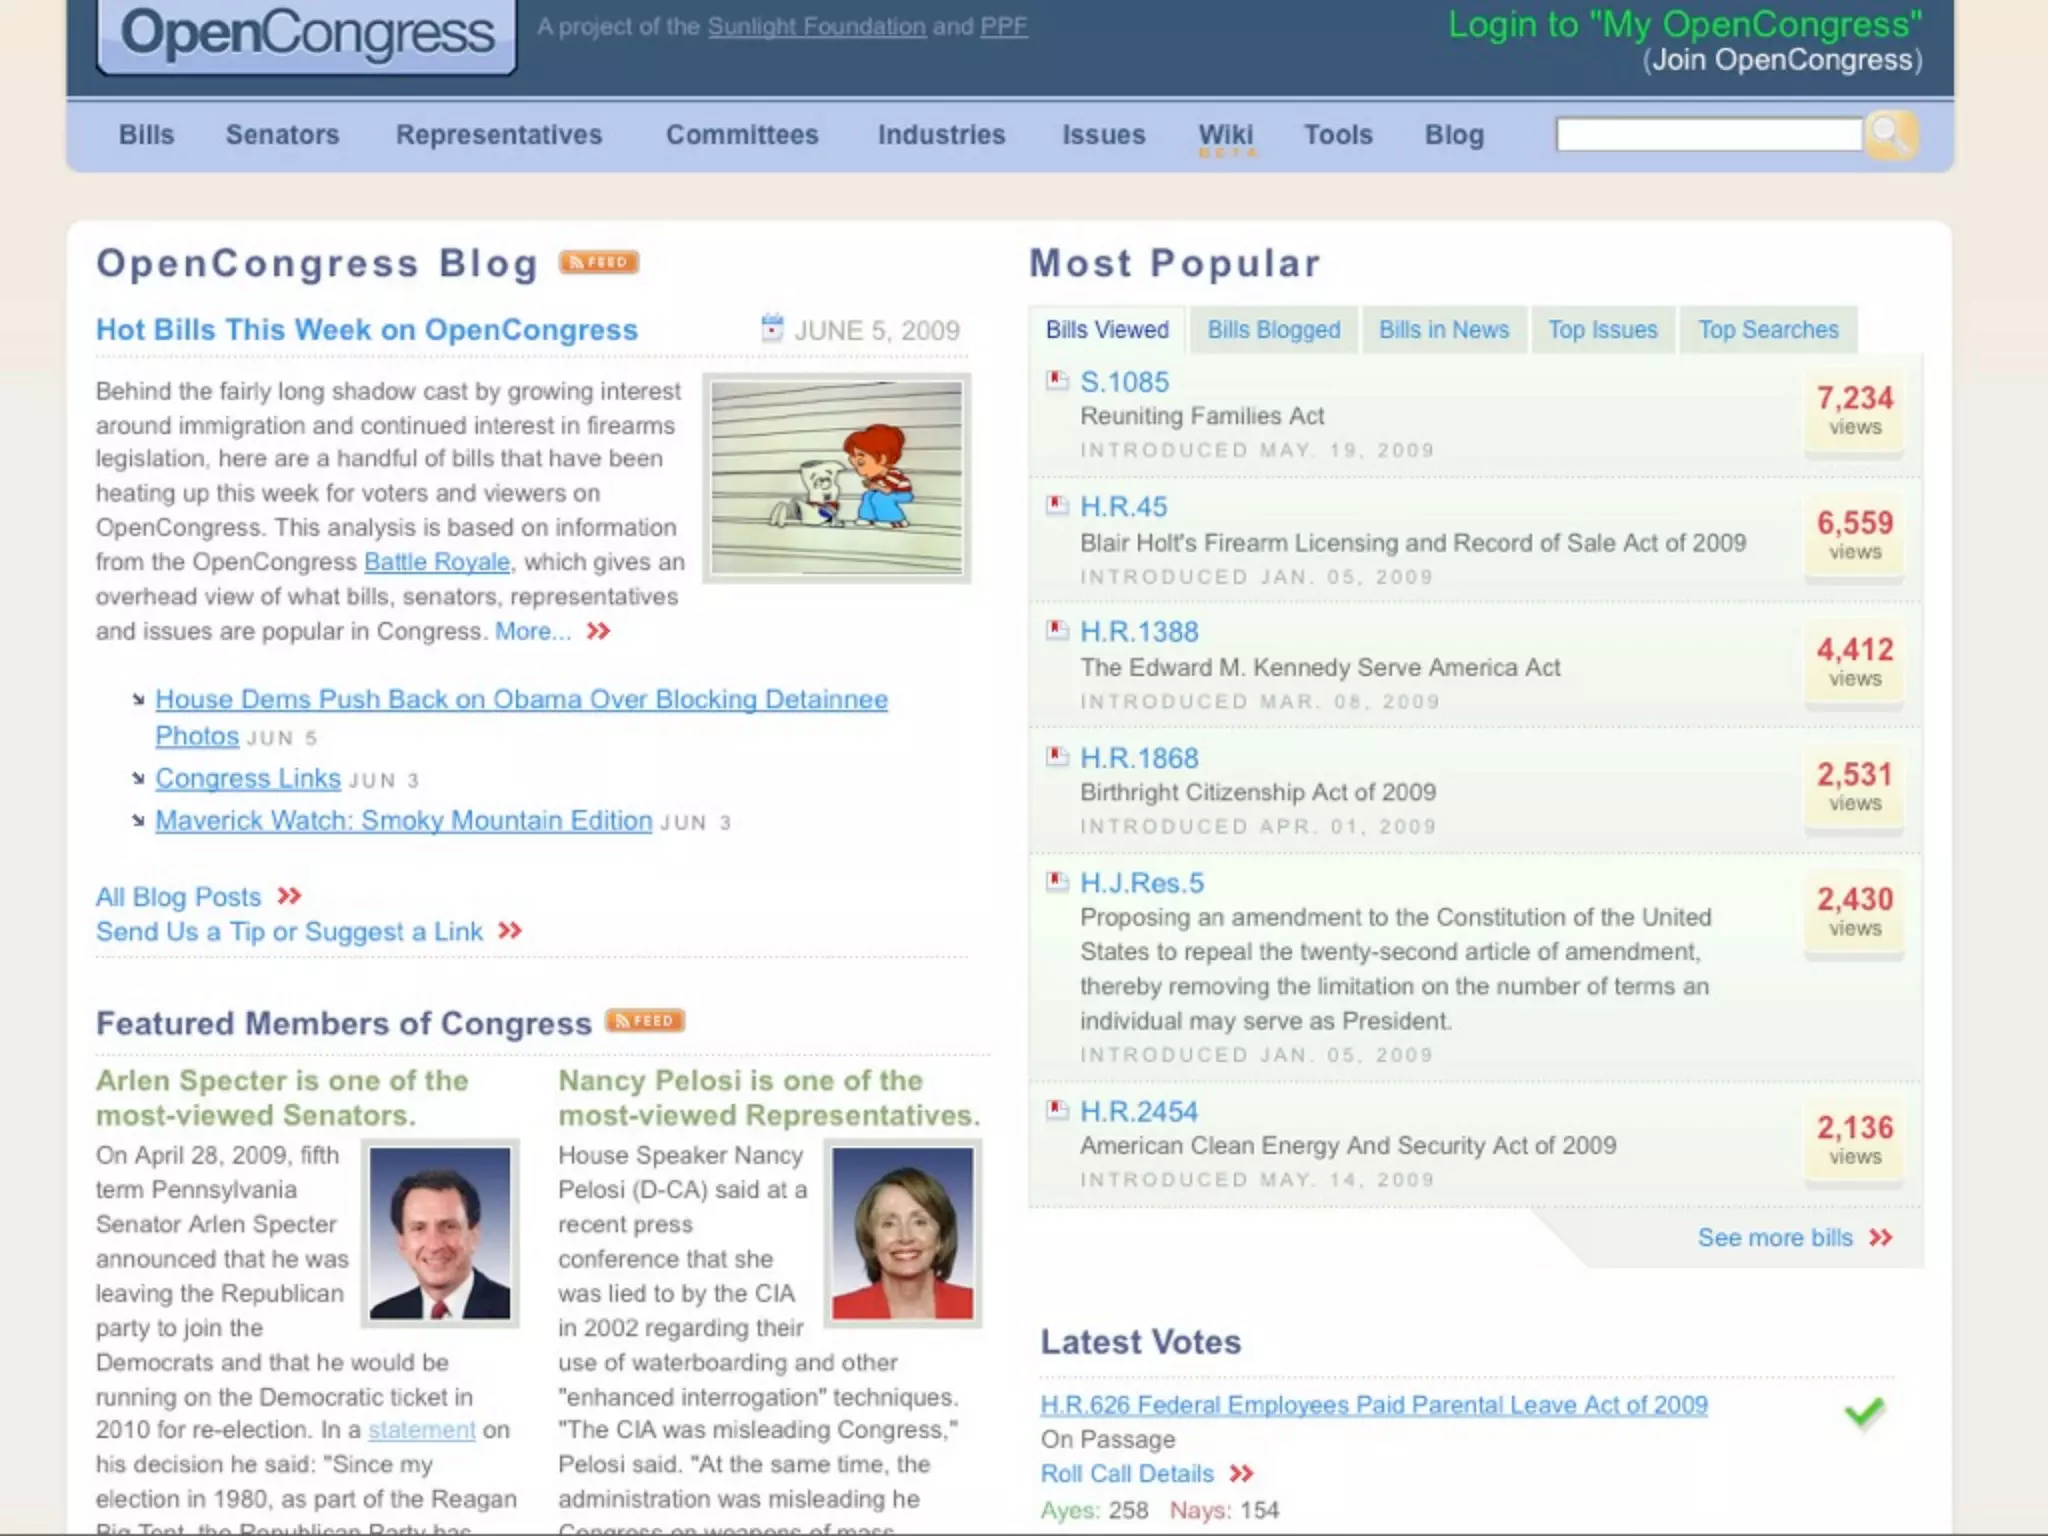This screenshot has width=2048, height=1536.
Task: Click the OpenCongress logo
Action: (307, 34)
